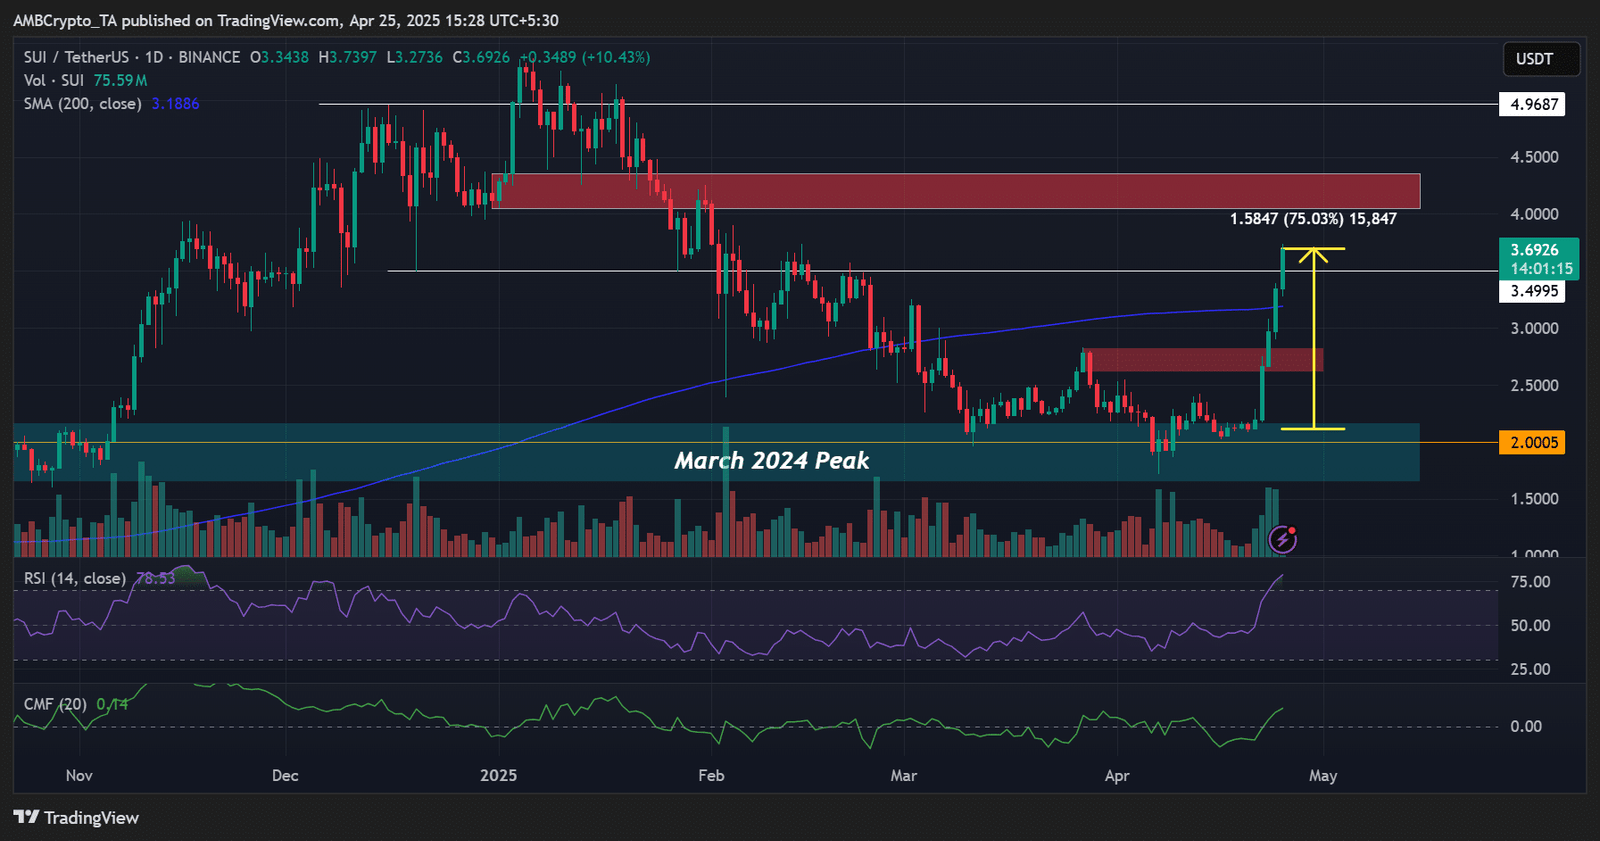This screenshot has width=1600, height=841.
Task: Select the Vol · SUI indicator legend
Action: pos(54,80)
